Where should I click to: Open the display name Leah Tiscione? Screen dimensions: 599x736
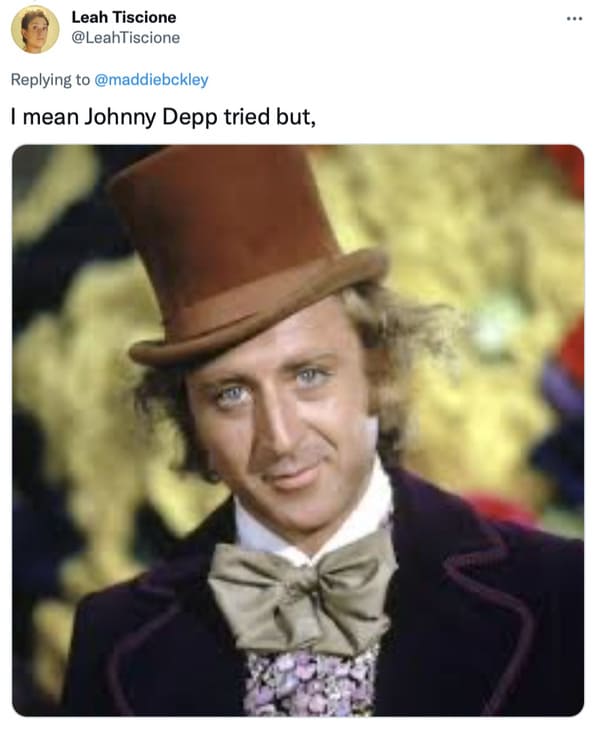(123, 17)
